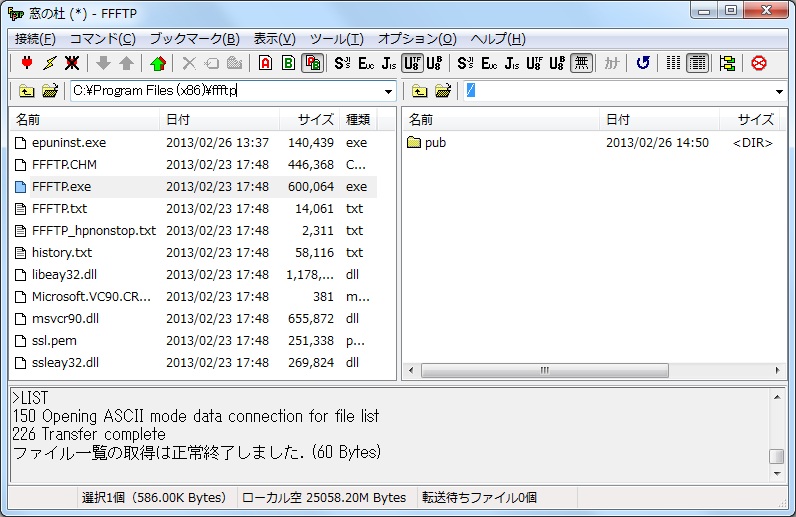
Task: Enable Binary transfer mode (green B)
Action: [x=288, y=63]
